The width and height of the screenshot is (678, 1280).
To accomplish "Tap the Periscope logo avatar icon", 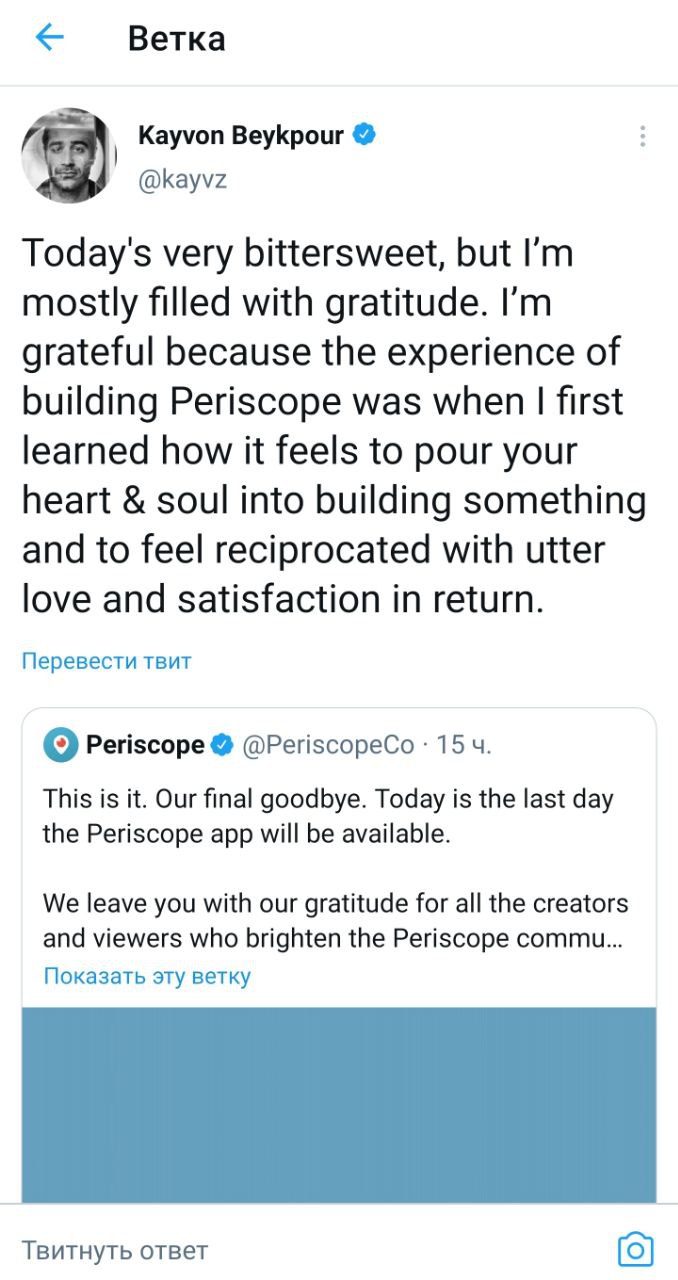I will click(x=60, y=745).
